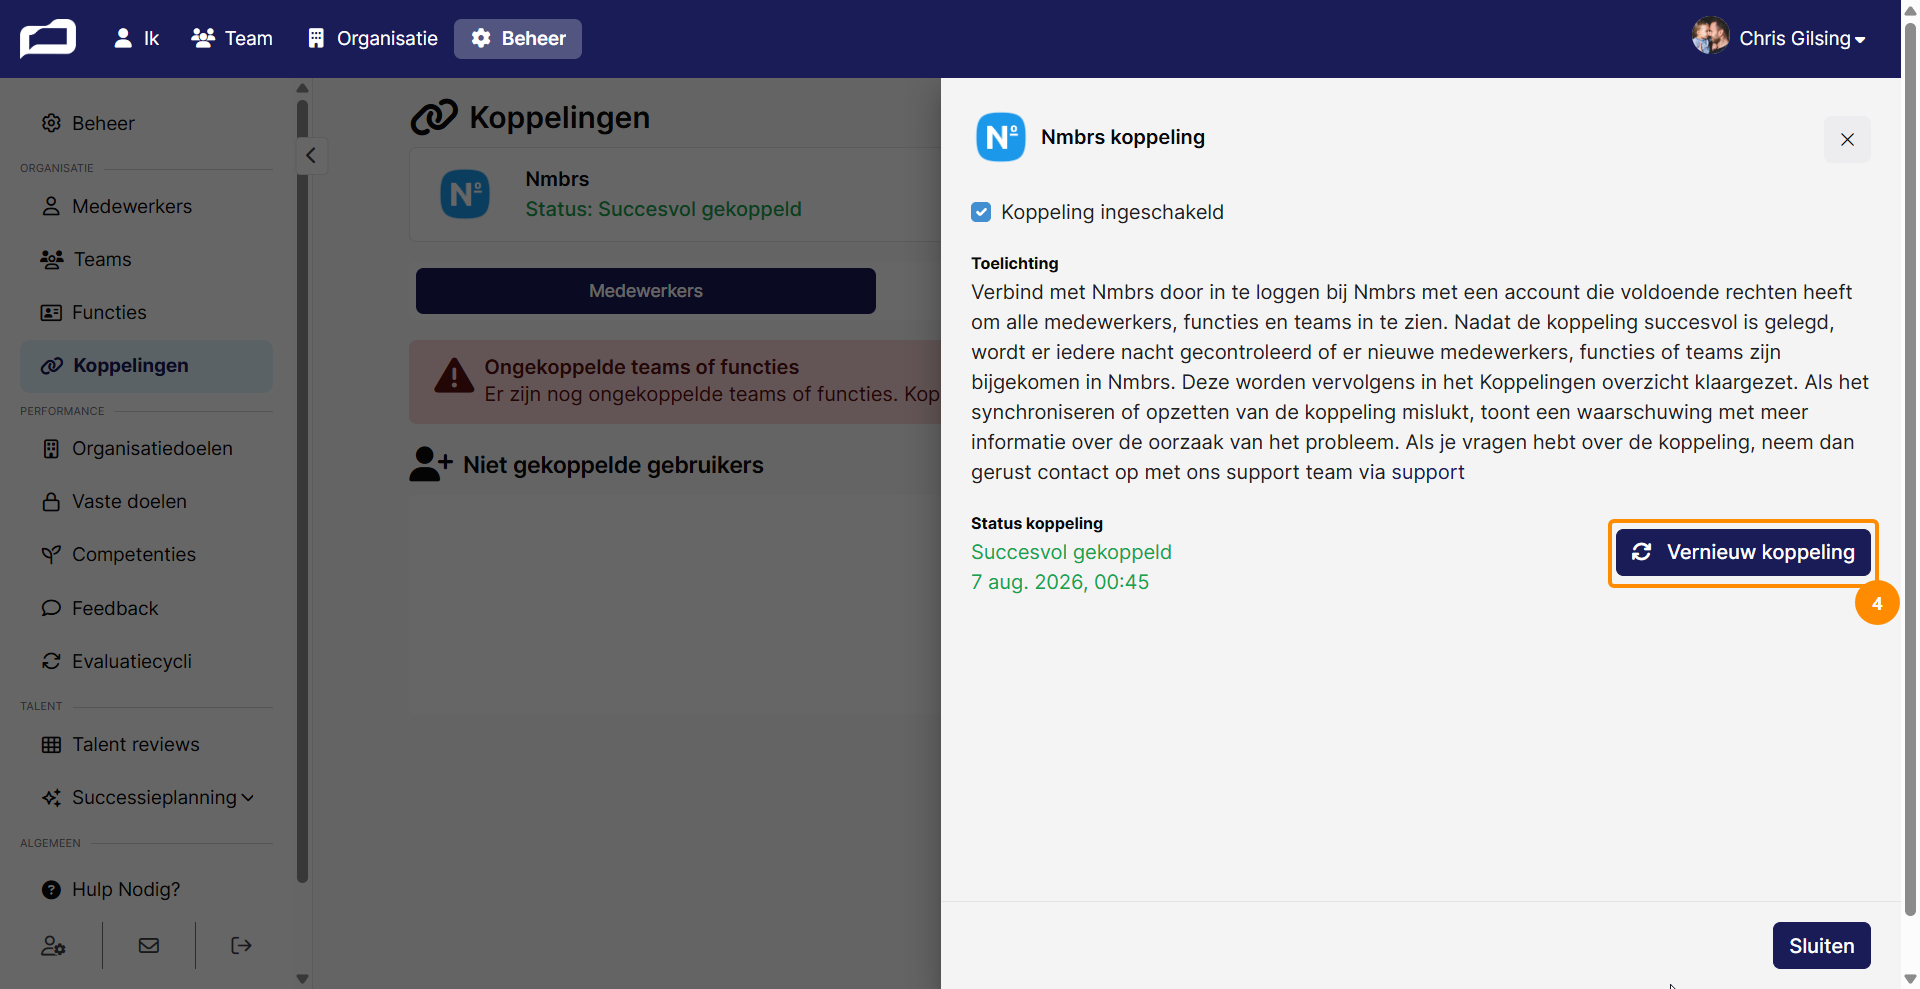Click the Medewerkers tab button
This screenshot has width=1920, height=989.
pyautogui.click(x=646, y=291)
